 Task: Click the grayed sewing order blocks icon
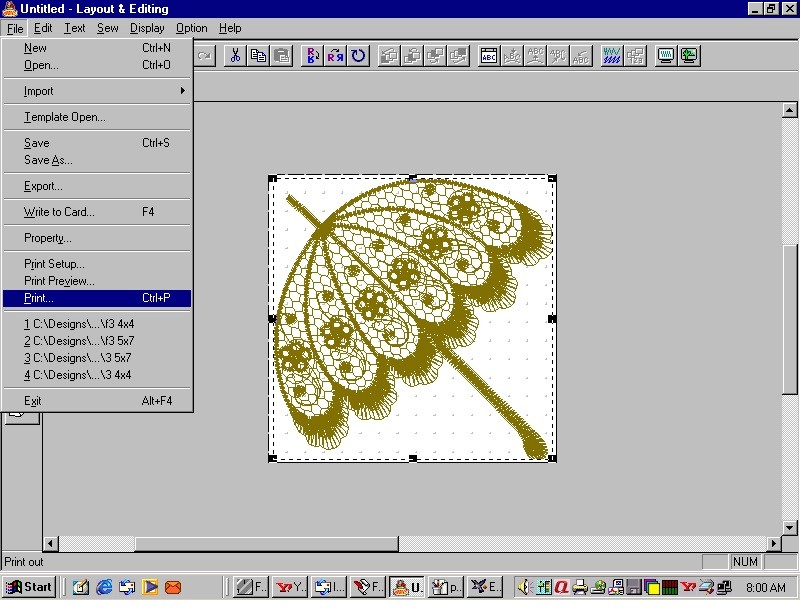click(x=635, y=56)
